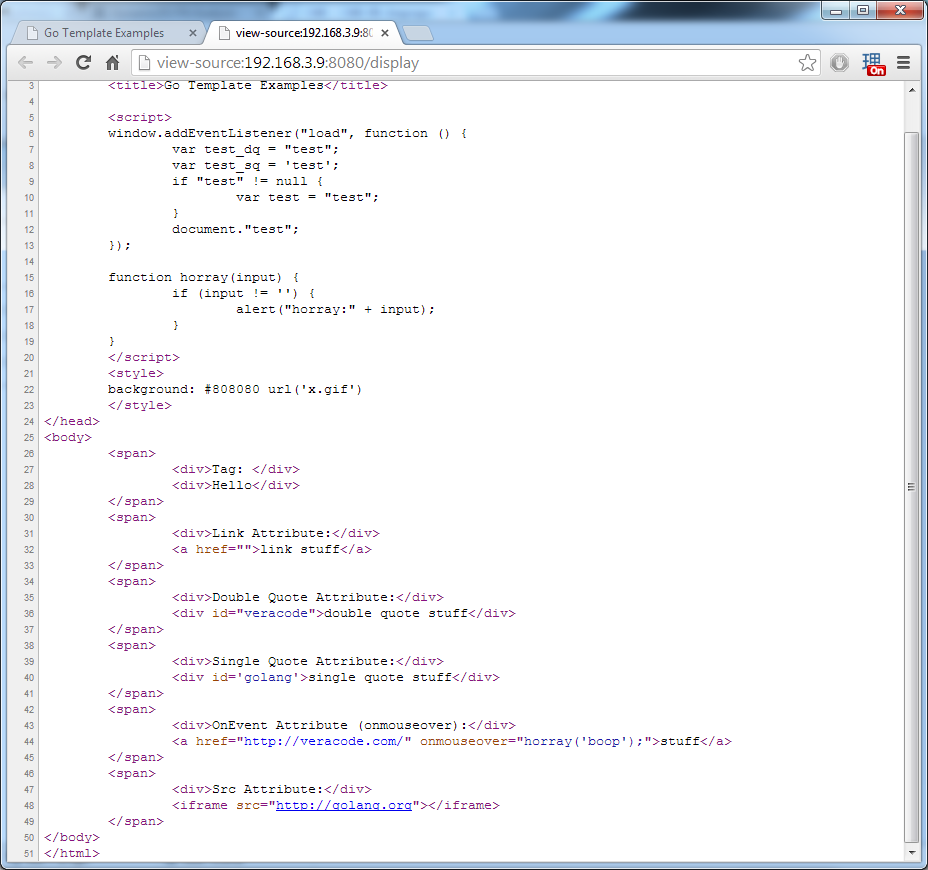
Task: Click the http://veracode.com/ href value
Action: click(324, 742)
